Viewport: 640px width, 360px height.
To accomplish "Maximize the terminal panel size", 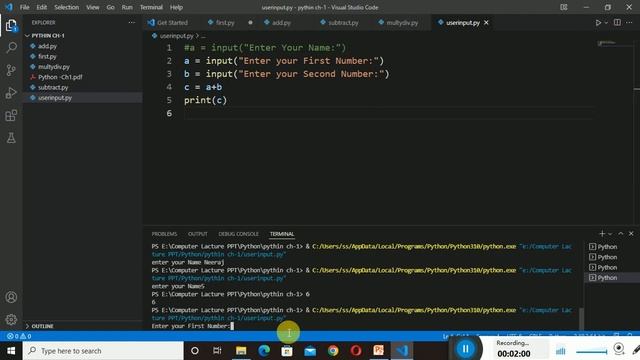I will (x=621, y=234).
